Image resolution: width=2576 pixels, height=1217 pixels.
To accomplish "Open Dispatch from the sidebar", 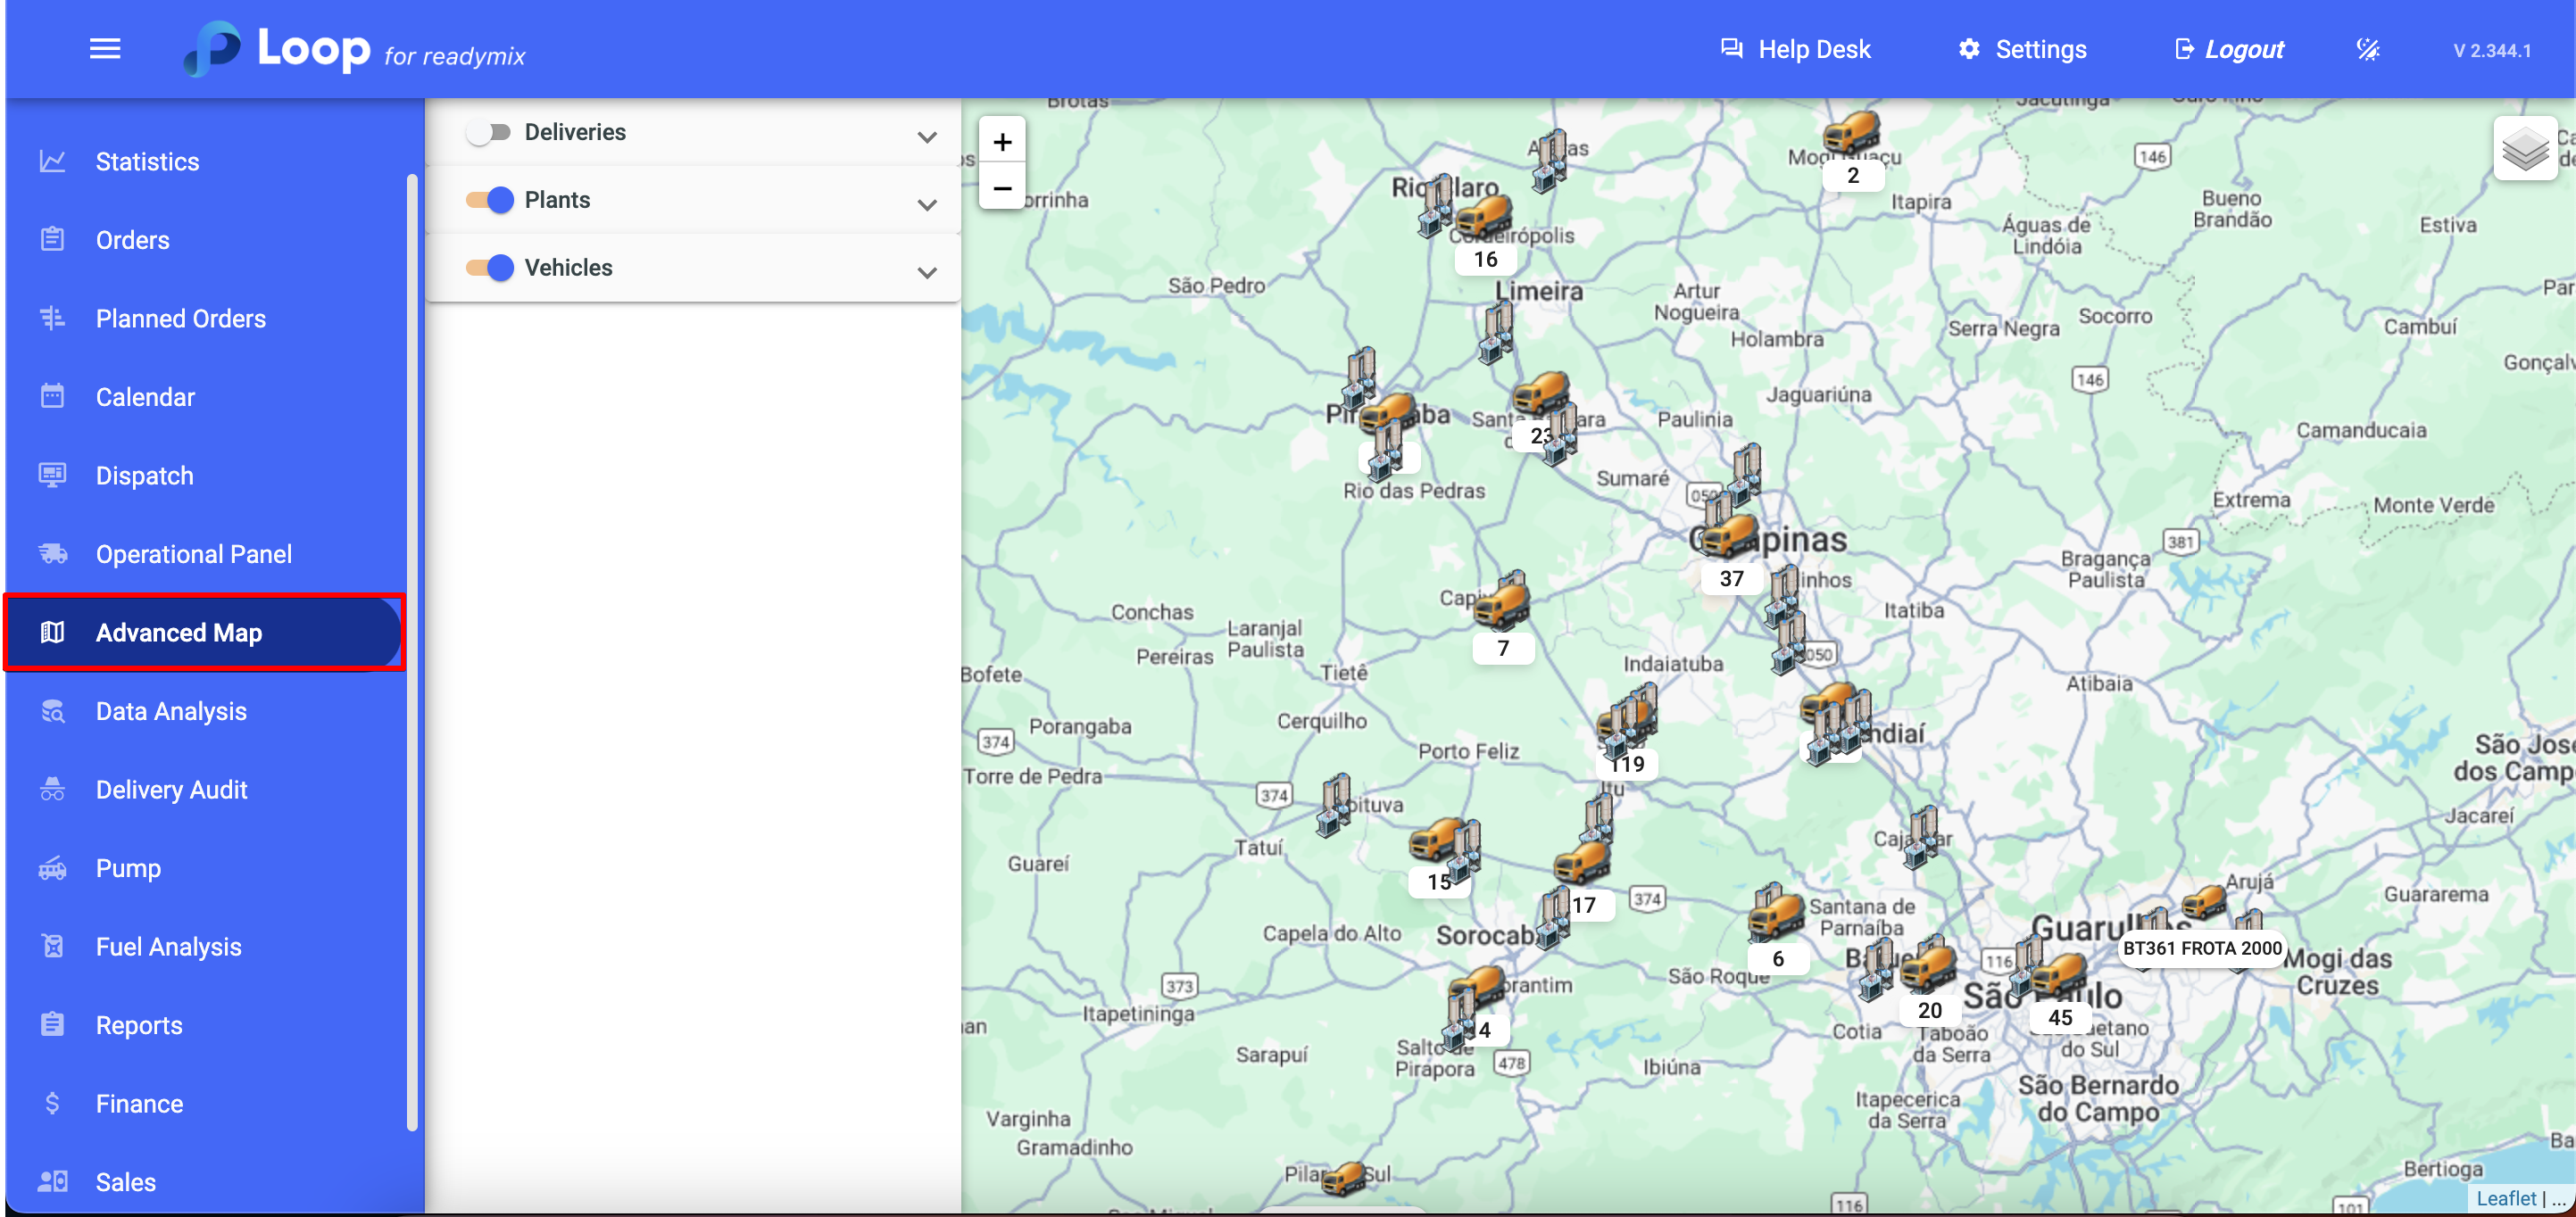I will pyautogui.click(x=144, y=476).
